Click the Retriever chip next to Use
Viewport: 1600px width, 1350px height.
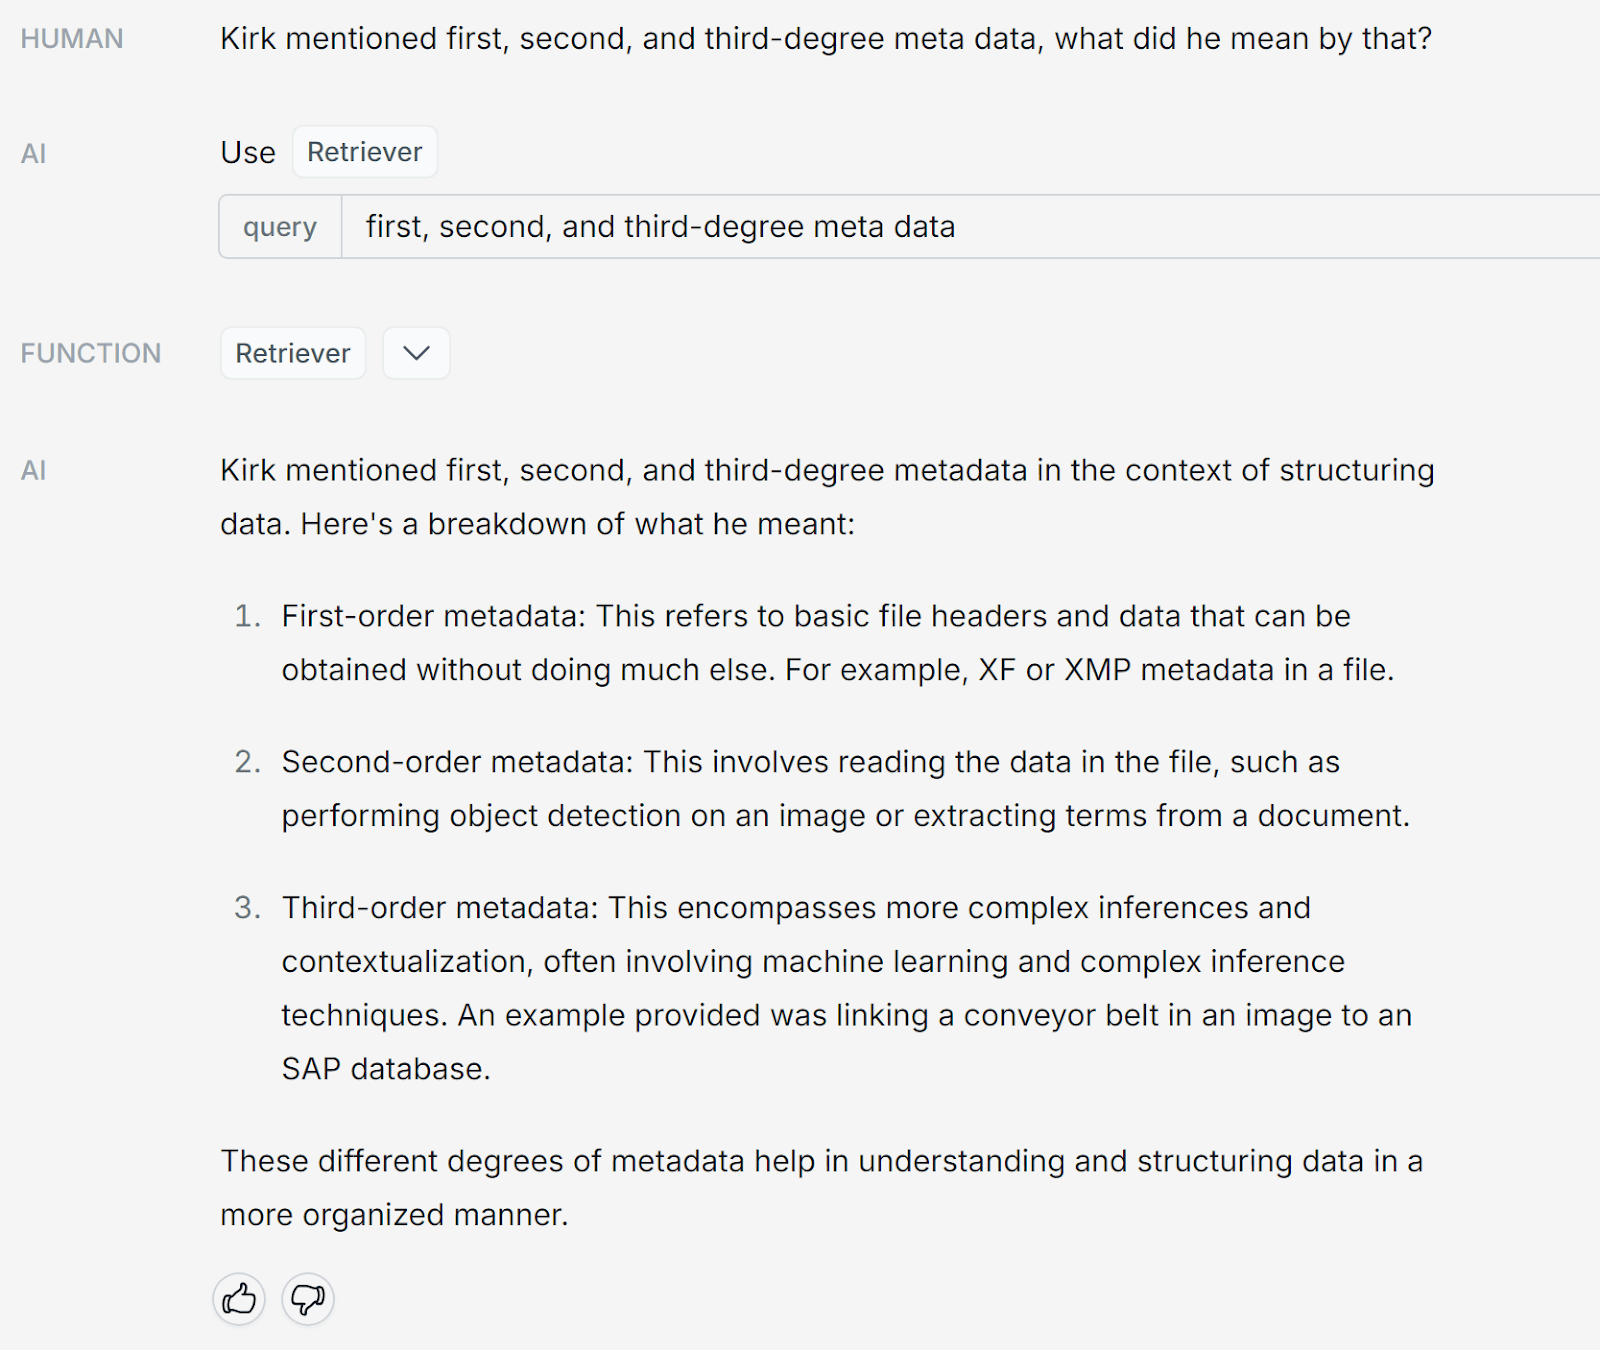364,152
